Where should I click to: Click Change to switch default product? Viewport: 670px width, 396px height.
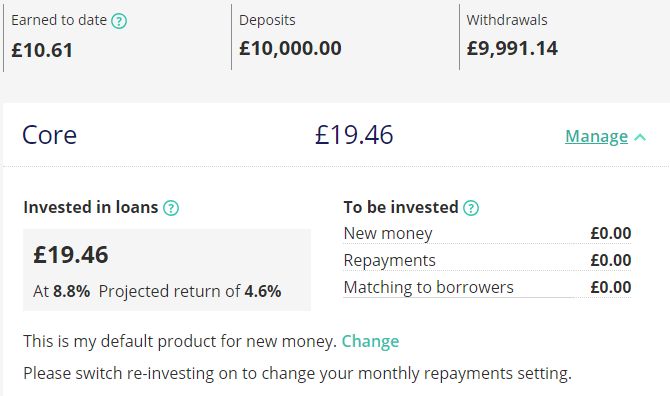coord(370,341)
